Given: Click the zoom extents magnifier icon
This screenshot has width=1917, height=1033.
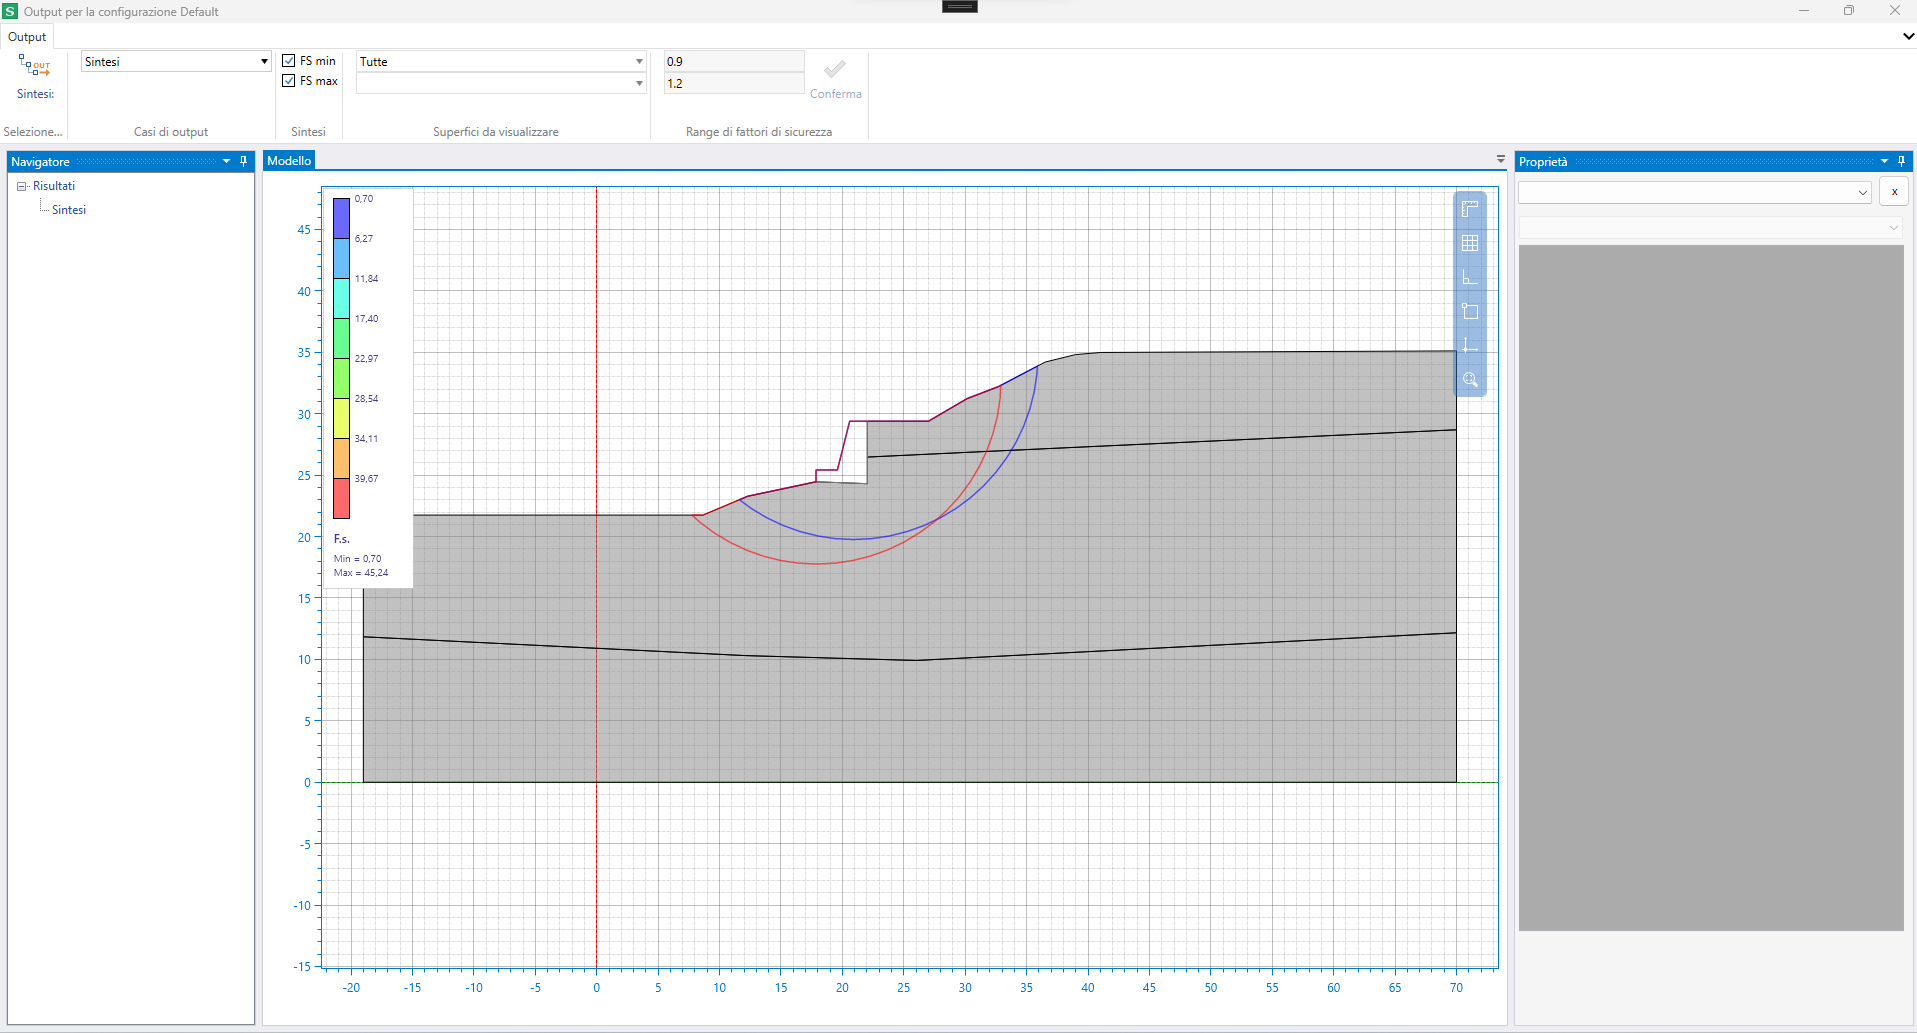Looking at the screenshot, I should point(1469,379).
